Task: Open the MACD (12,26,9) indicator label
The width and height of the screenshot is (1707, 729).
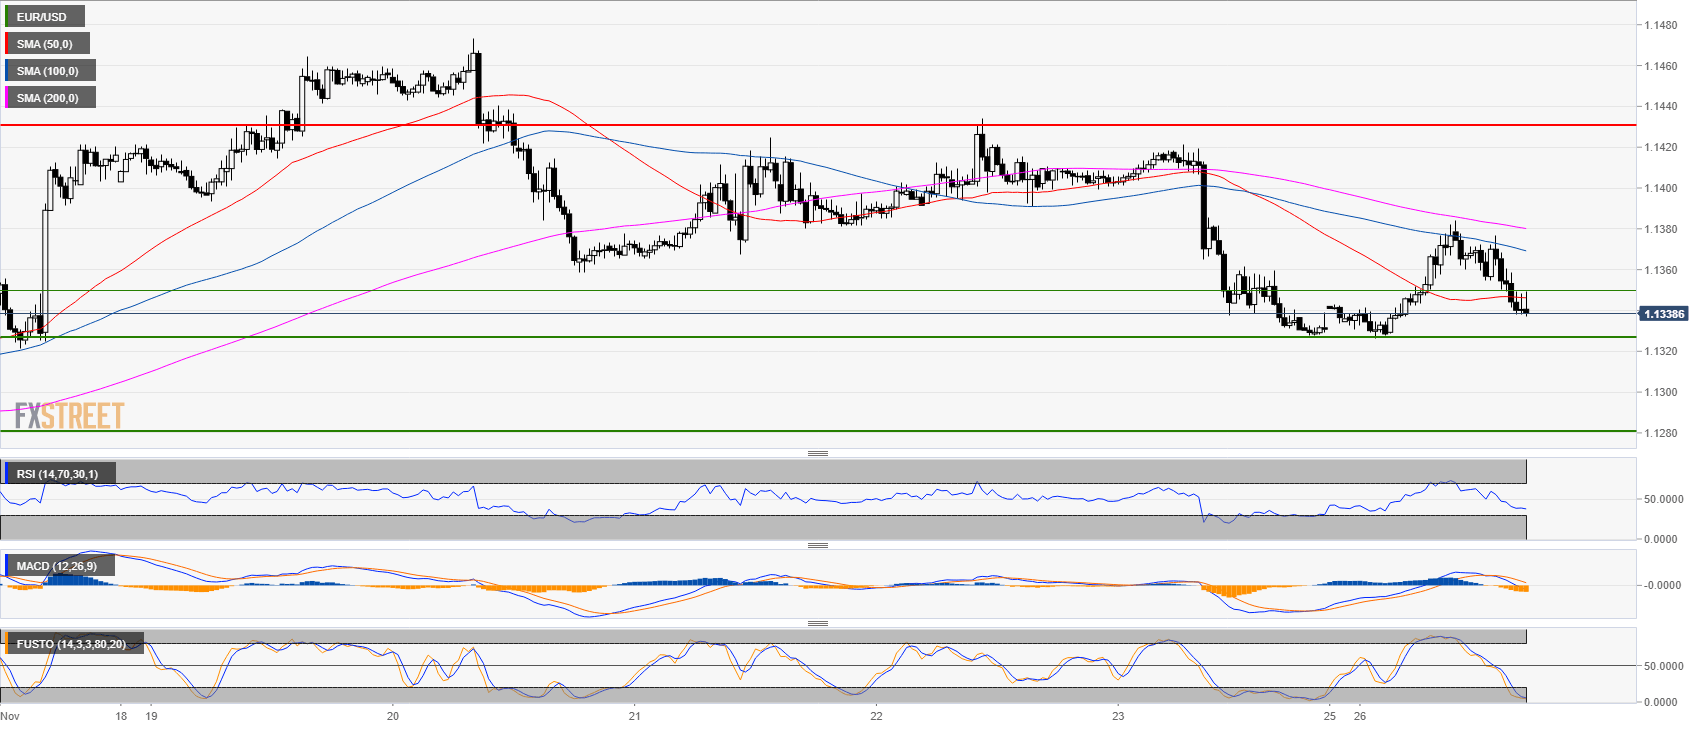Action: 57,566
